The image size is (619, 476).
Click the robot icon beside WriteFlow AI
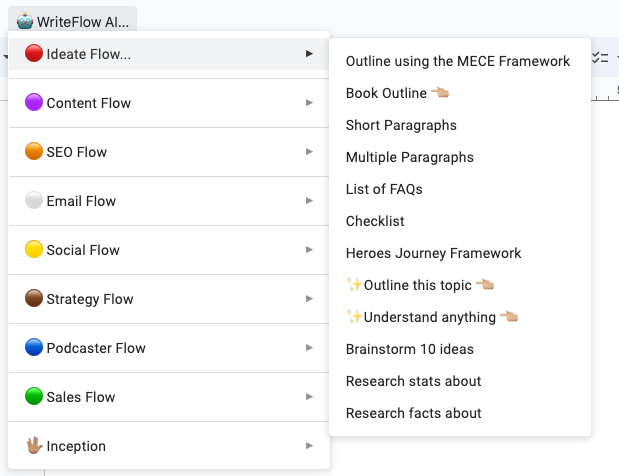(25, 21)
